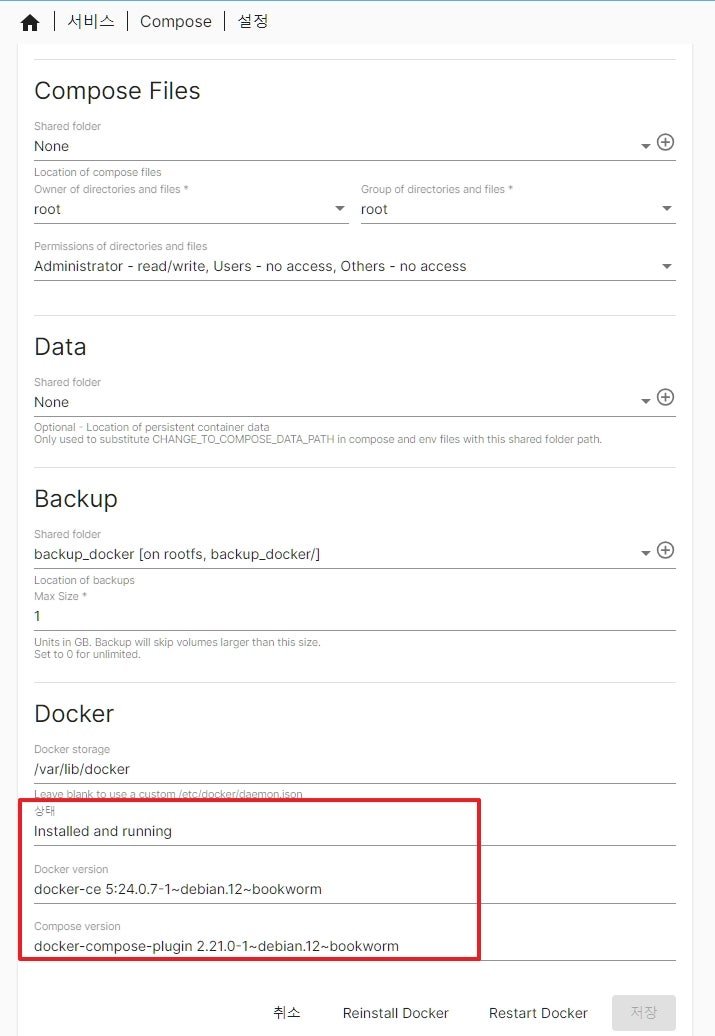Open Backup shared folder dropdown arrow
Image resolution: width=715 pixels, height=1036 pixels.
tap(646, 554)
